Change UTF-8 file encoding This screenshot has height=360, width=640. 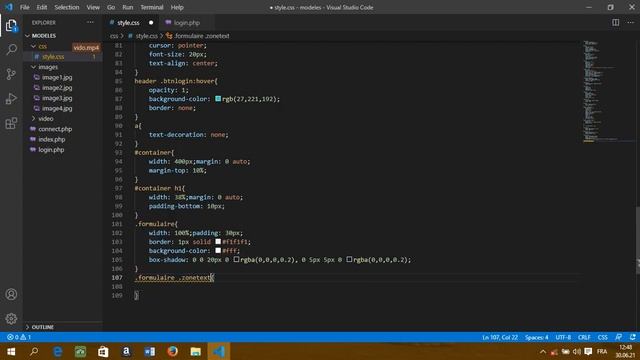coord(563,337)
